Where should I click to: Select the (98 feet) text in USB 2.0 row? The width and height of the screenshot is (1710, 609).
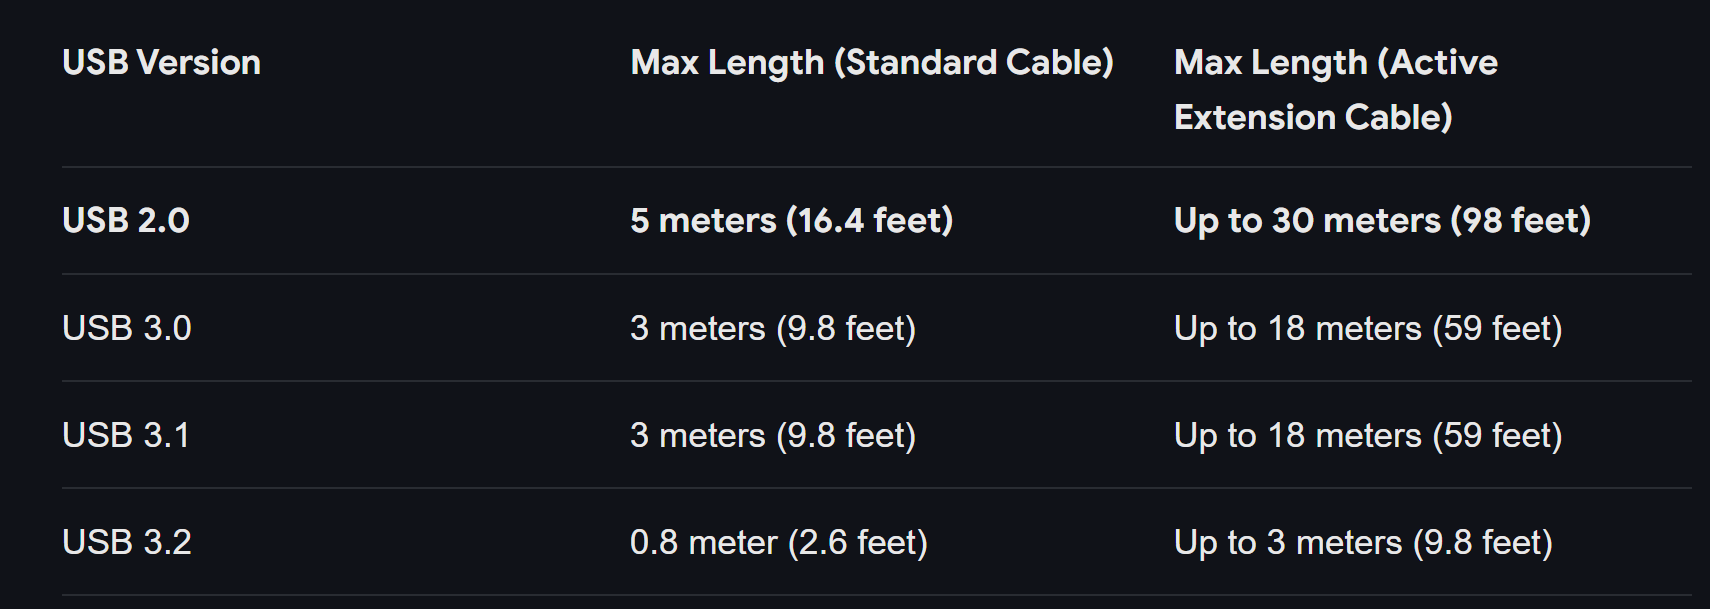pyautogui.click(x=1521, y=220)
